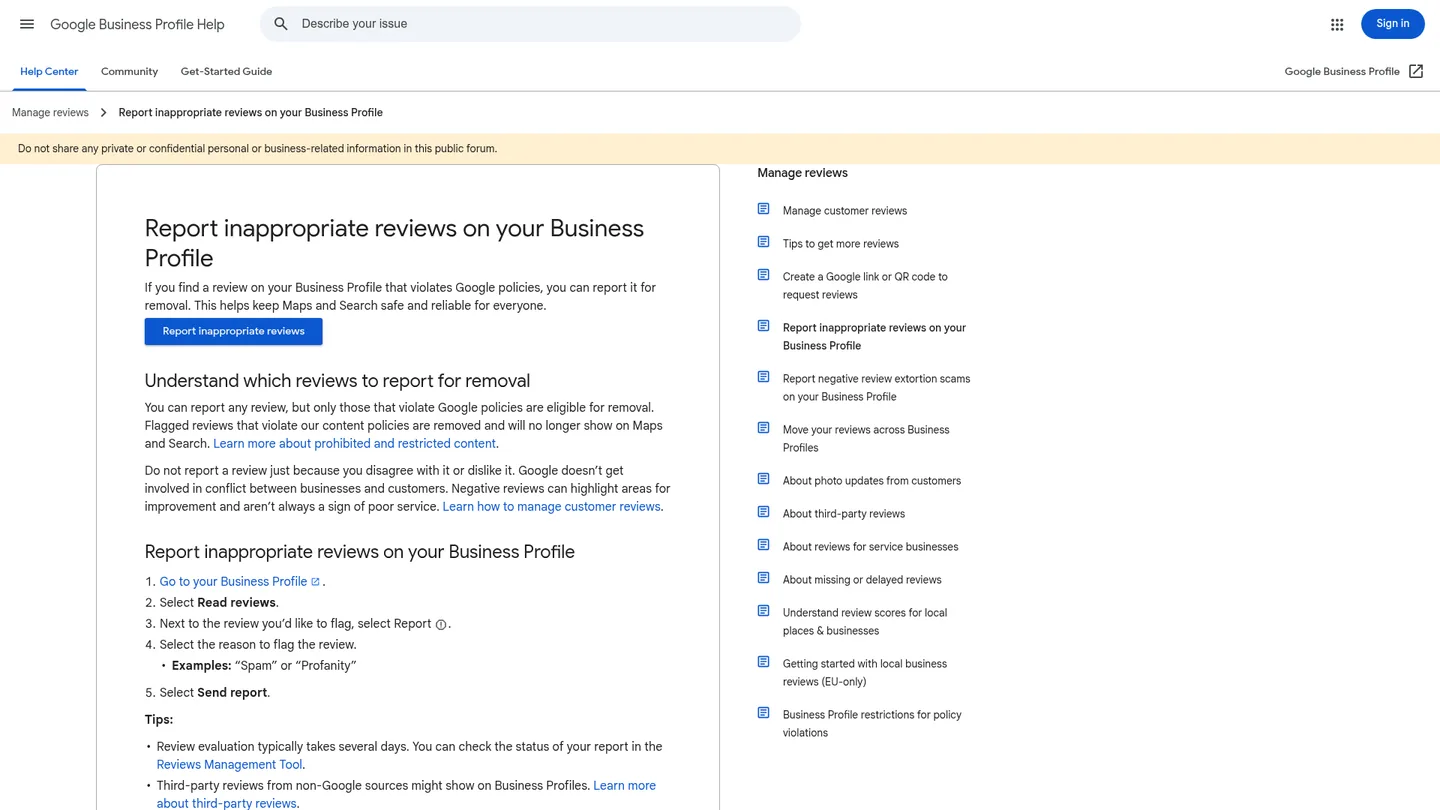Viewport: 1440px width, 810px height.
Task: Click the article icon beside Business Profile restrictions
Action: 763,713
